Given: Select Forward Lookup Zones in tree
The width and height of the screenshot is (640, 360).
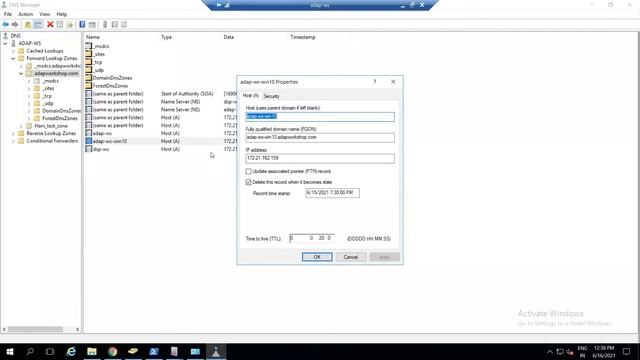Looking at the screenshot, I should click(51, 58).
